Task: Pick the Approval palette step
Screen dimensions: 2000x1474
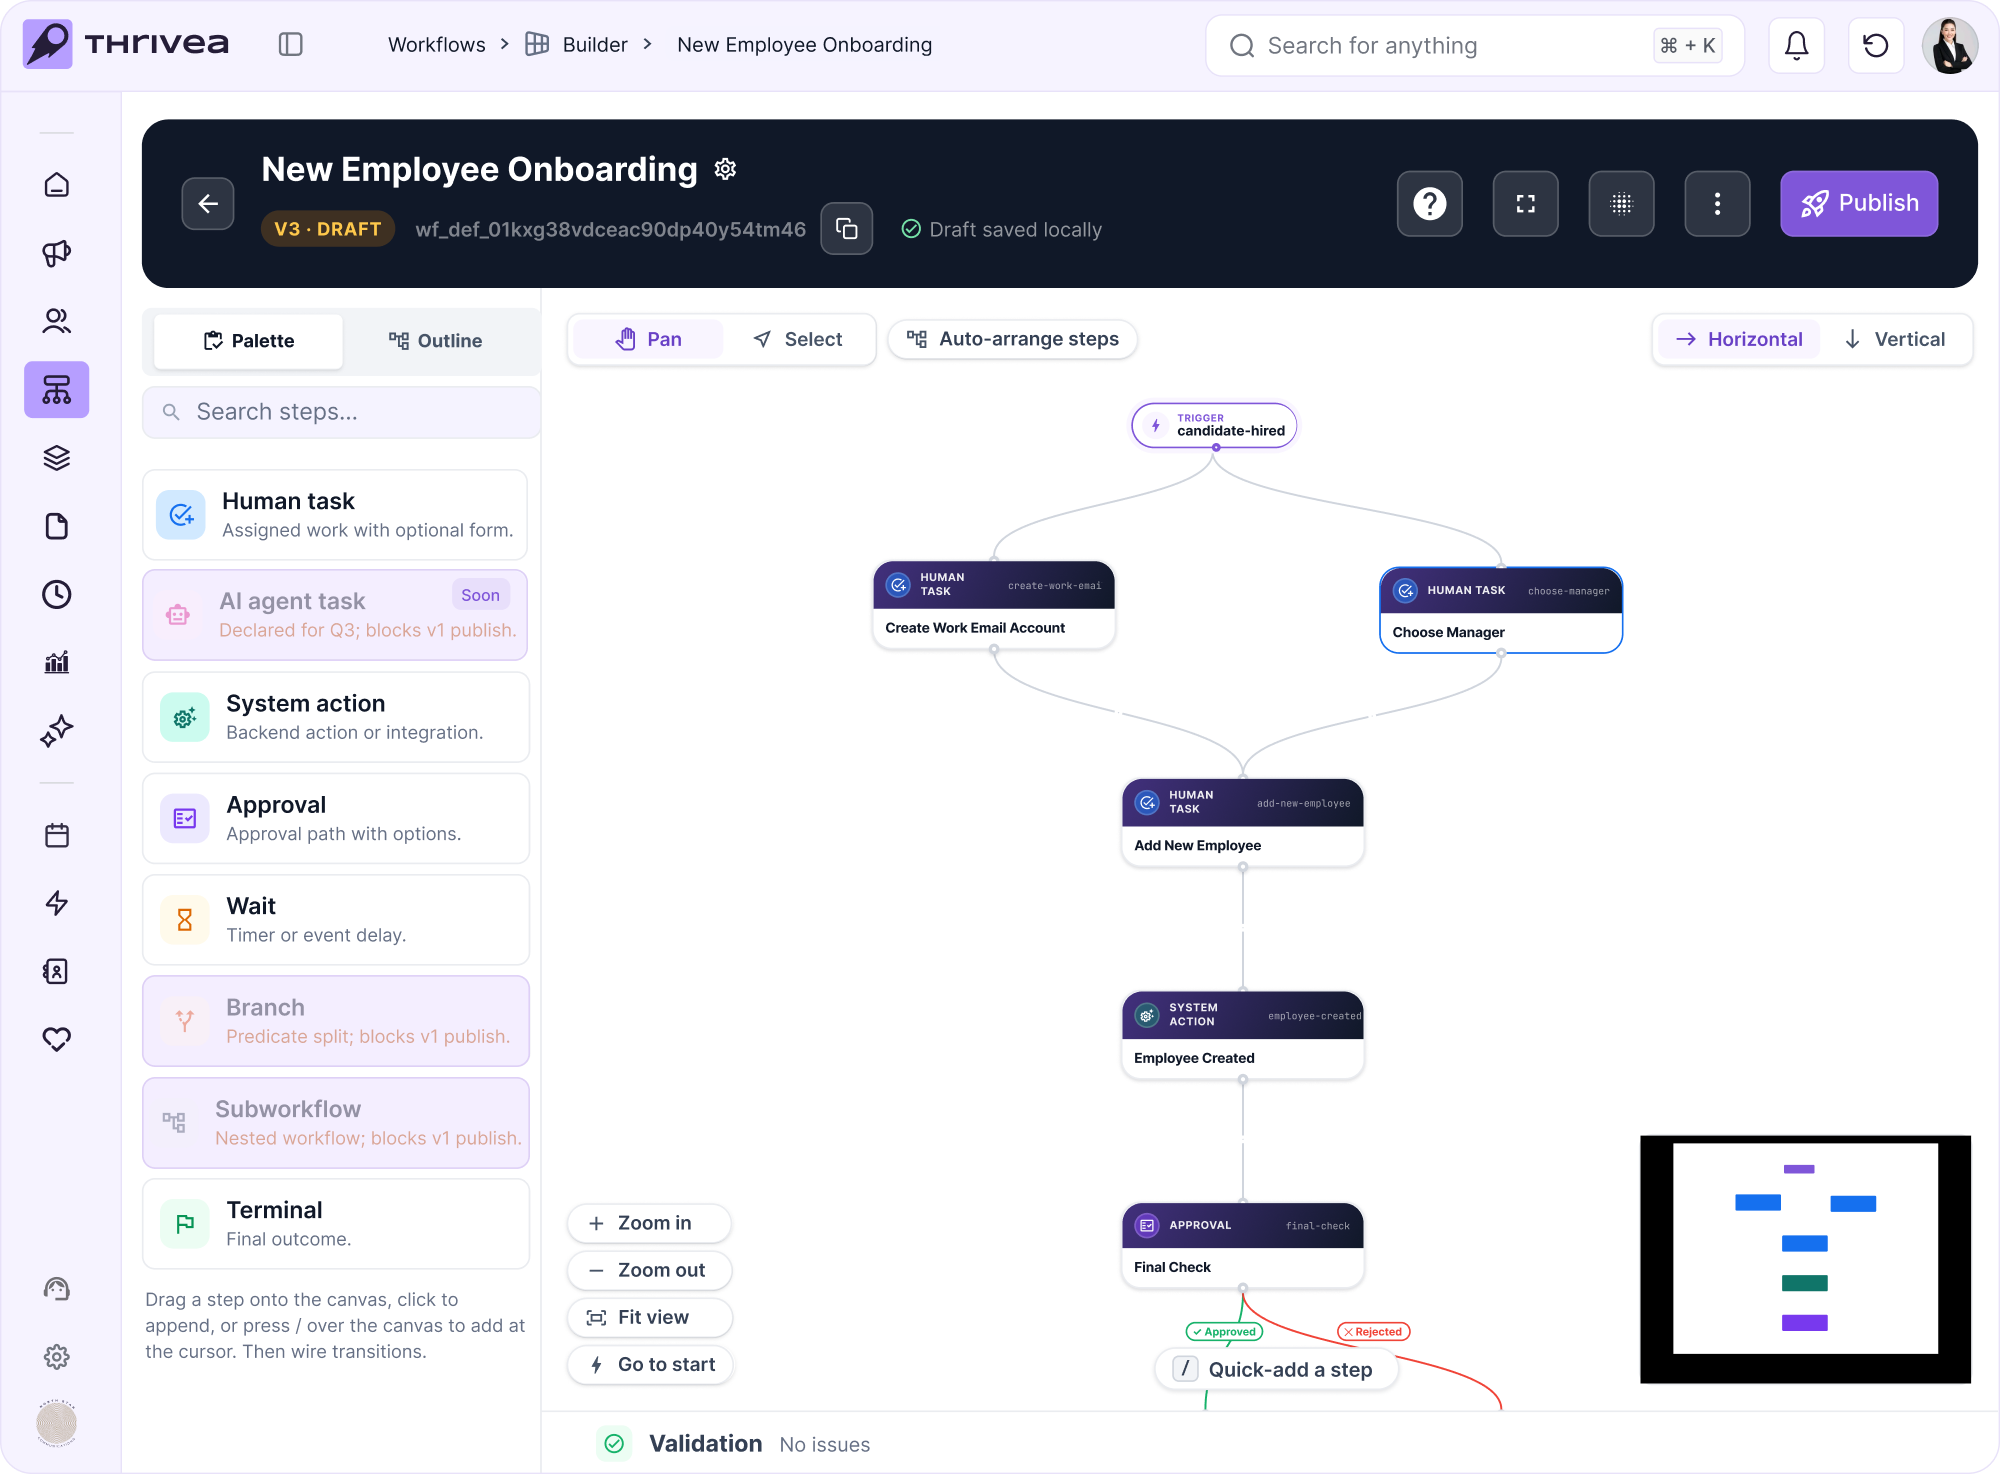Action: tap(335, 818)
